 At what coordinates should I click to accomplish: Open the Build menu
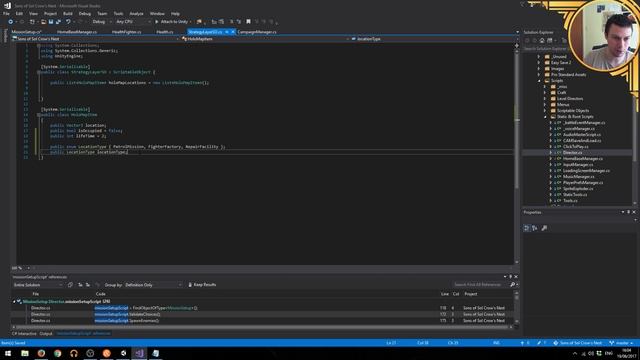coord(68,13)
